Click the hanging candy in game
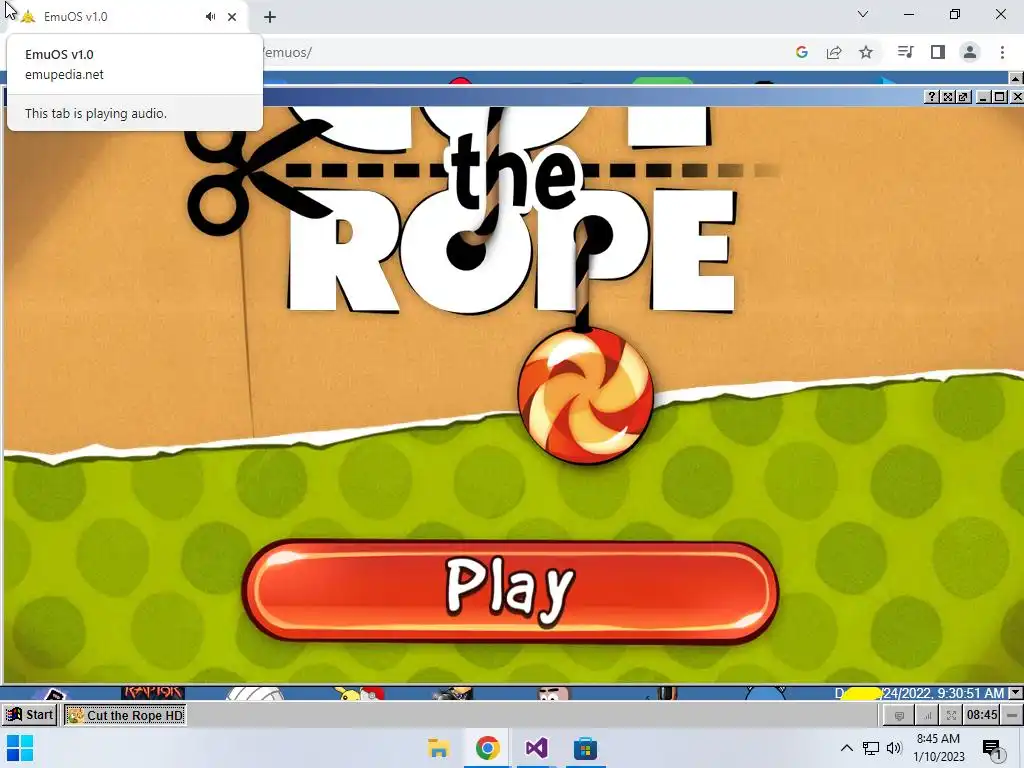Image resolution: width=1024 pixels, height=768 pixels. tap(585, 396)
